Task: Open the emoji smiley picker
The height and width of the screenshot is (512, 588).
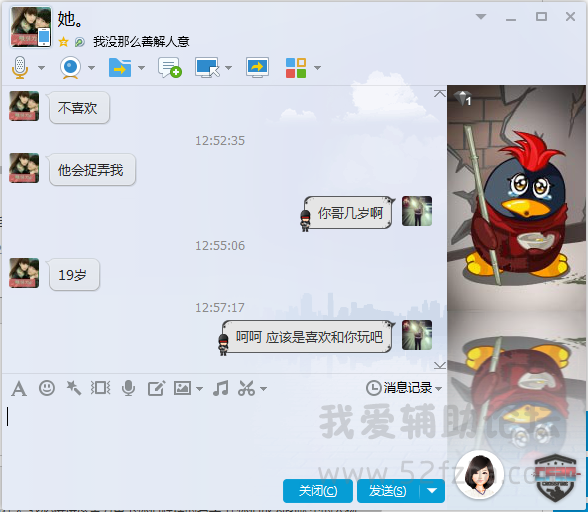Action: coord(47,388)
